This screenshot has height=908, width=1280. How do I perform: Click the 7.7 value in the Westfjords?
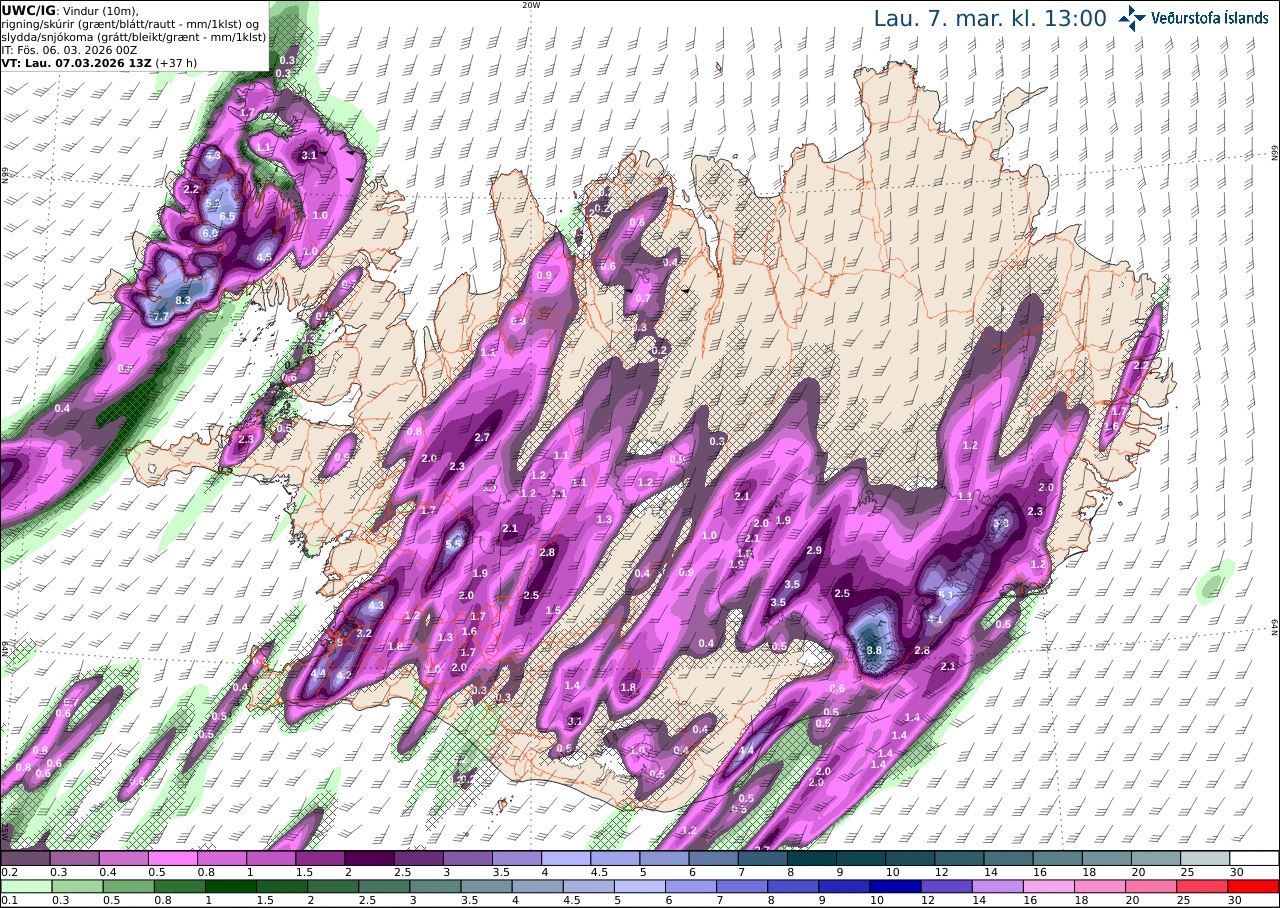coord(160,316)
